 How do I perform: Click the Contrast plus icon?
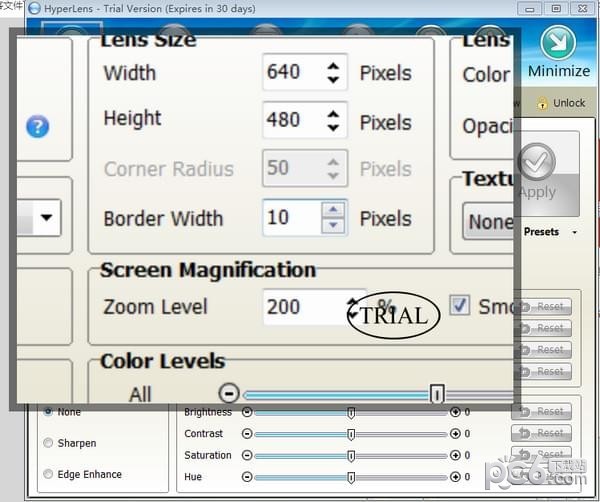455,434
